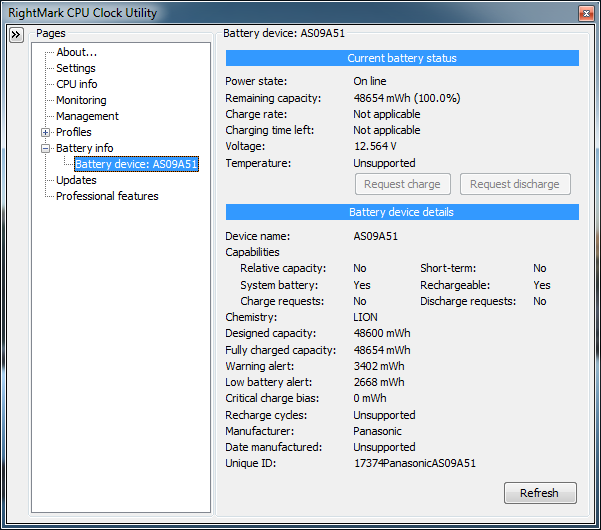This screenshot has width=601, height=530.
Task: Expand the Profiles tree node
Action: [x=45, y=133]
